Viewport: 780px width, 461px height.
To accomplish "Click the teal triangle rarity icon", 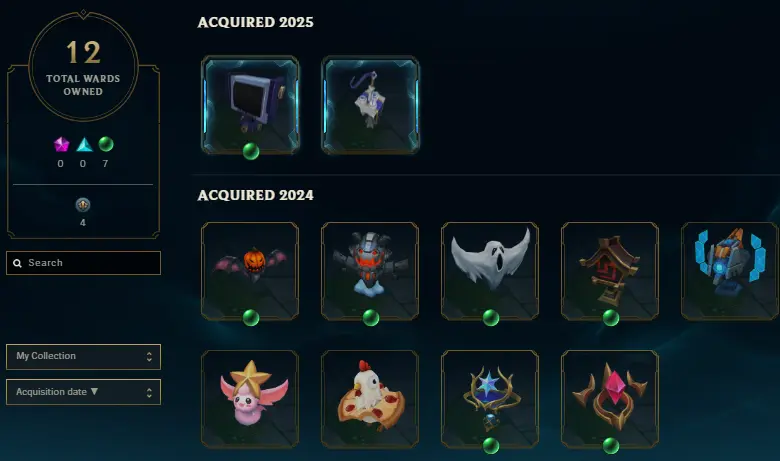I will click(84, 145).
